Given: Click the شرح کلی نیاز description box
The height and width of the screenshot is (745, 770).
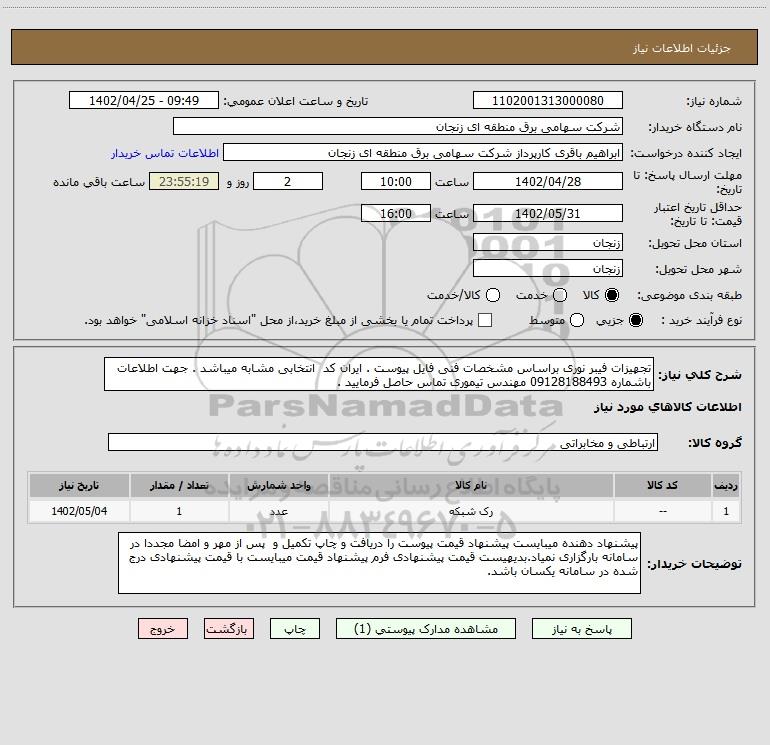Looking at the screenshot, I should click(379, 375).
